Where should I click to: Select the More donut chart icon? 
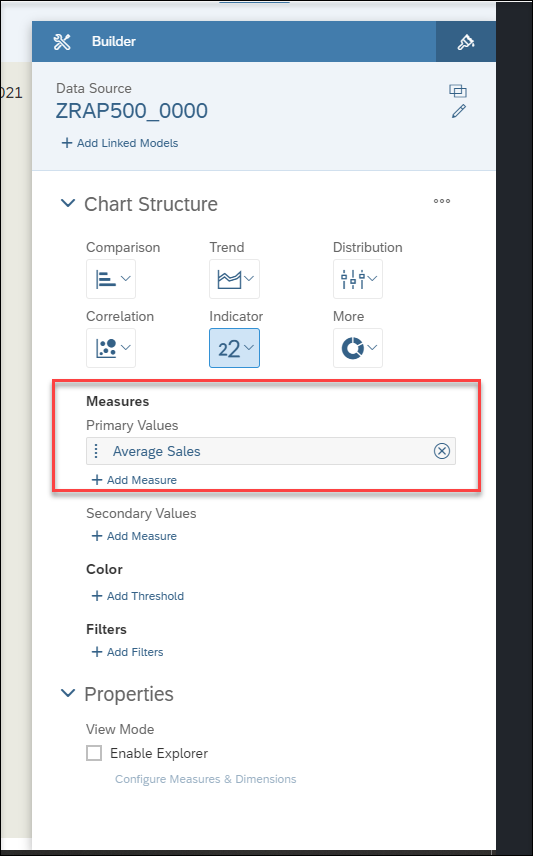(358, 348)
